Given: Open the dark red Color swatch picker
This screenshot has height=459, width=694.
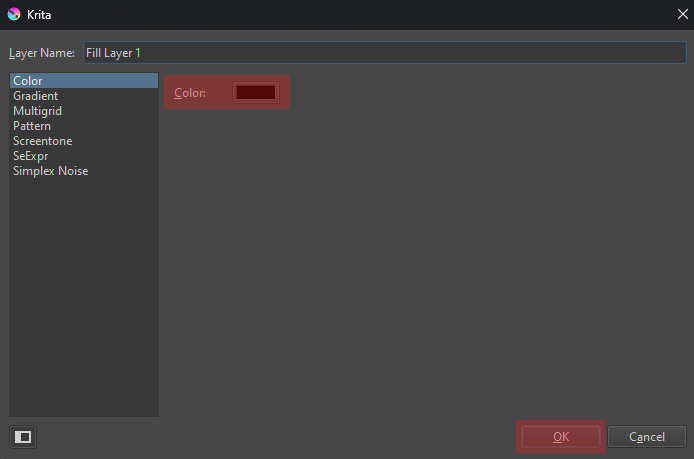Looking at the screenshot, I should click(255, 92).
